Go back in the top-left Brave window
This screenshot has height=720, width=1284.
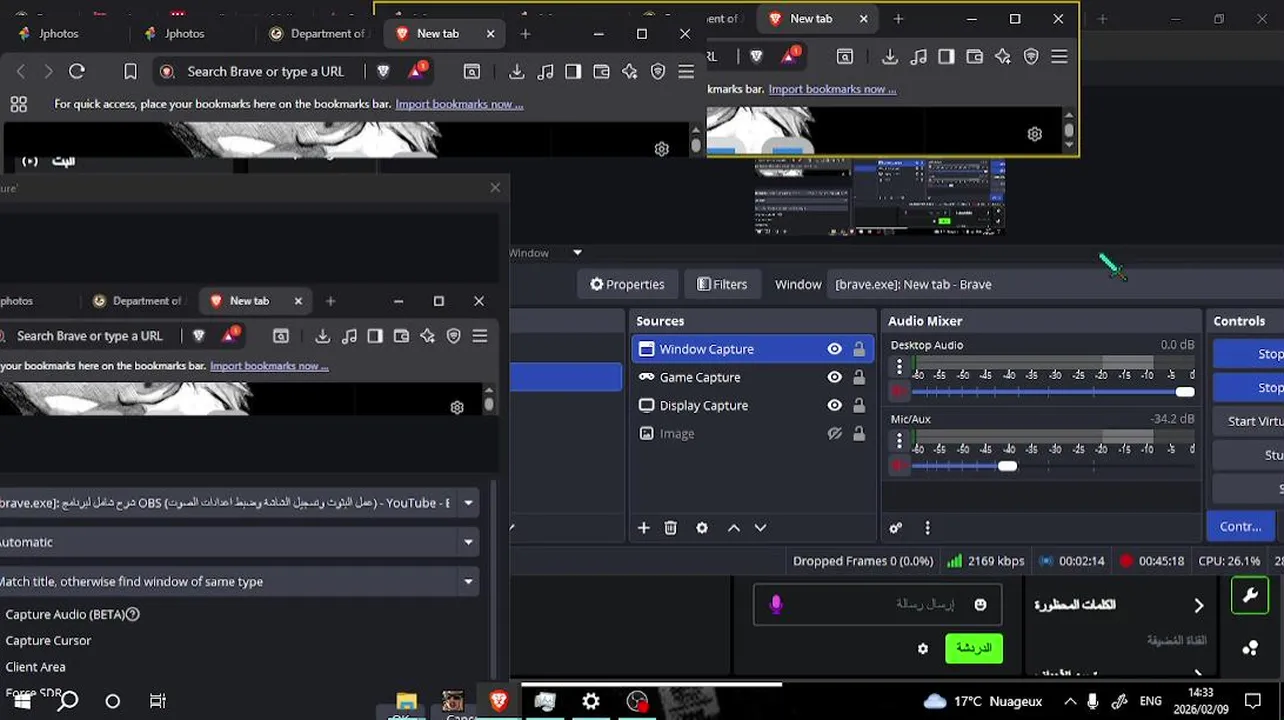[21, 71]
